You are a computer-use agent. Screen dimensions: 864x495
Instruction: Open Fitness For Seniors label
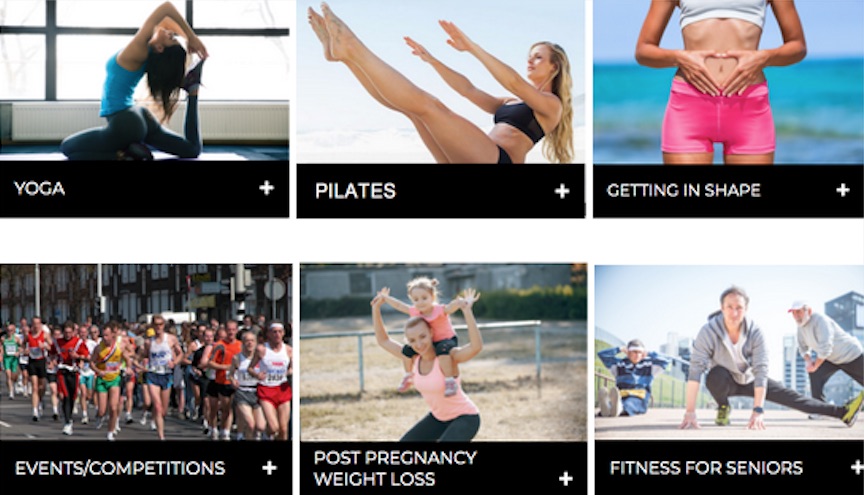706,468
